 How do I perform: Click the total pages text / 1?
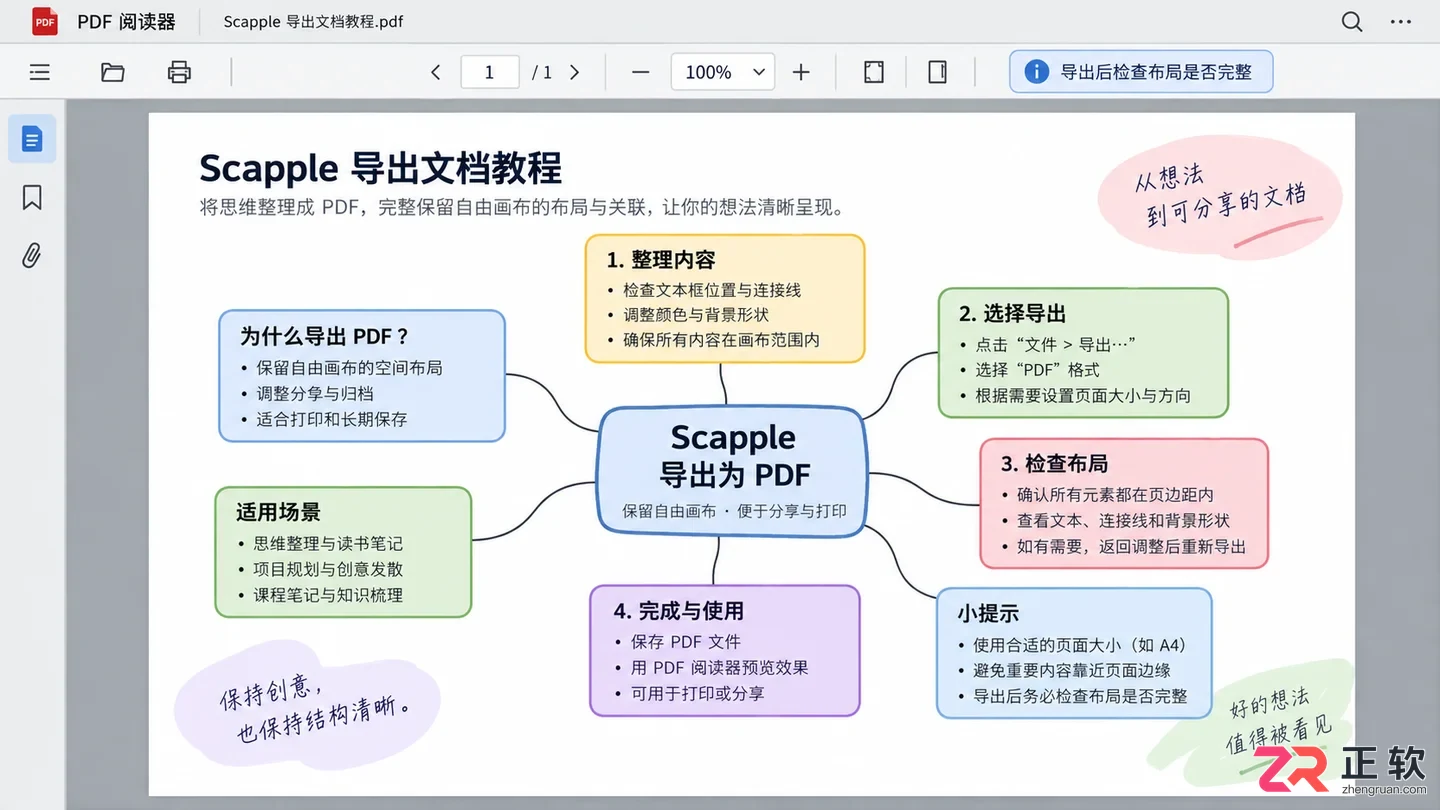(542, 72)
